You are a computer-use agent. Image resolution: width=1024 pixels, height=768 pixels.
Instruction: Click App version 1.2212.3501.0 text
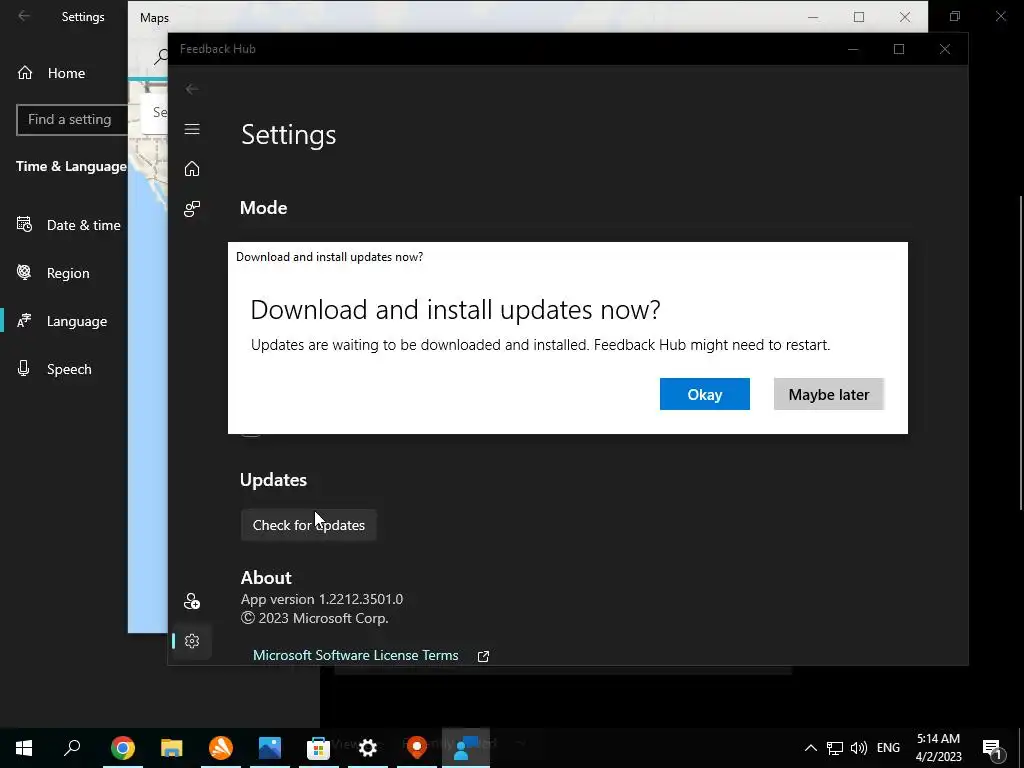(322, 599)
